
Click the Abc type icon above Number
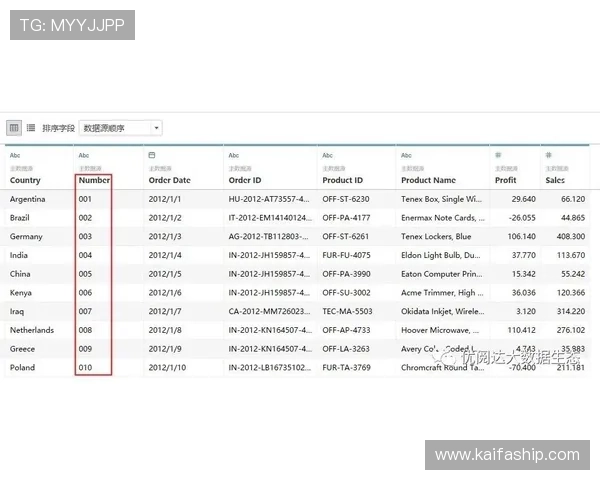point(84,155)
